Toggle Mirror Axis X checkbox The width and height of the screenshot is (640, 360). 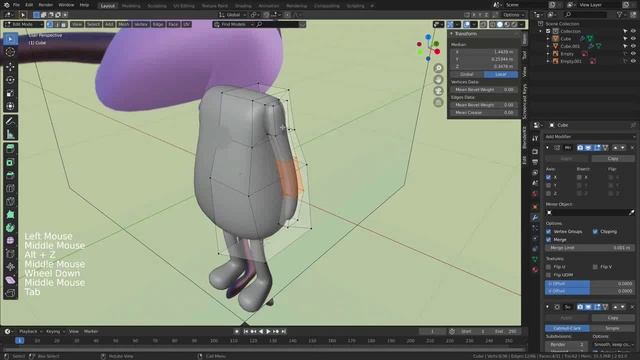coord(549,177)
